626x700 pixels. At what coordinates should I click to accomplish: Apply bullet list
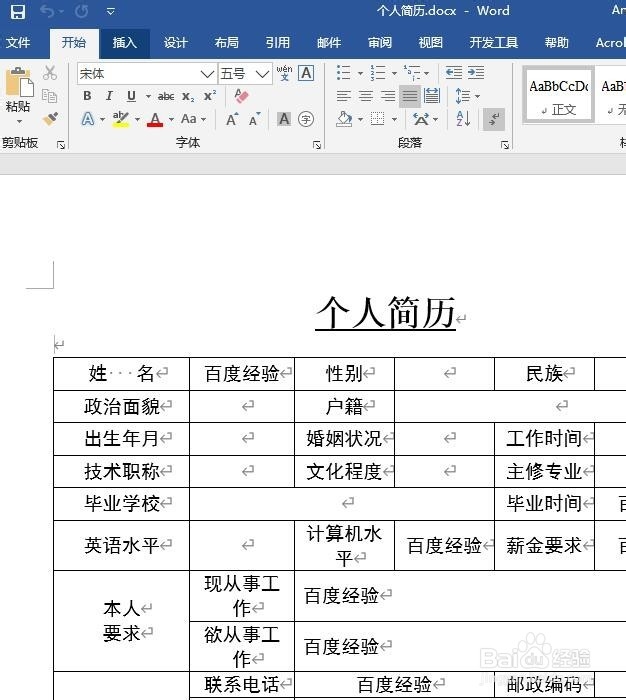pyautogui.click(x=343, y=72)
